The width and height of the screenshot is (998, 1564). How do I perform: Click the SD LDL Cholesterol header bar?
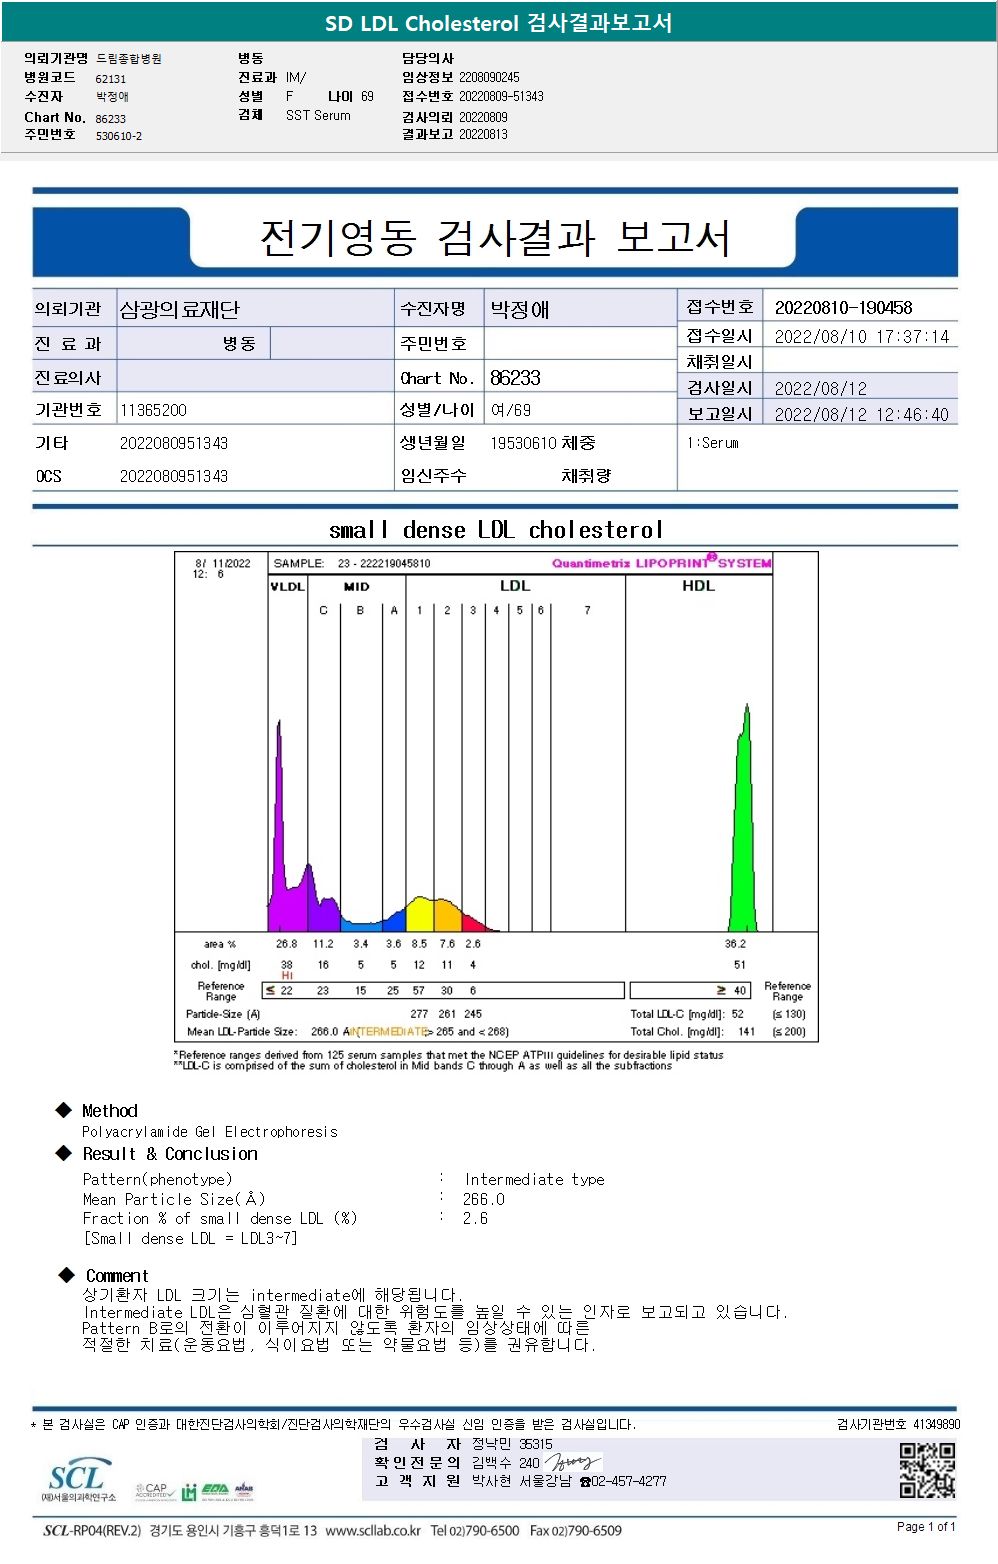click(x=498, y=22)
